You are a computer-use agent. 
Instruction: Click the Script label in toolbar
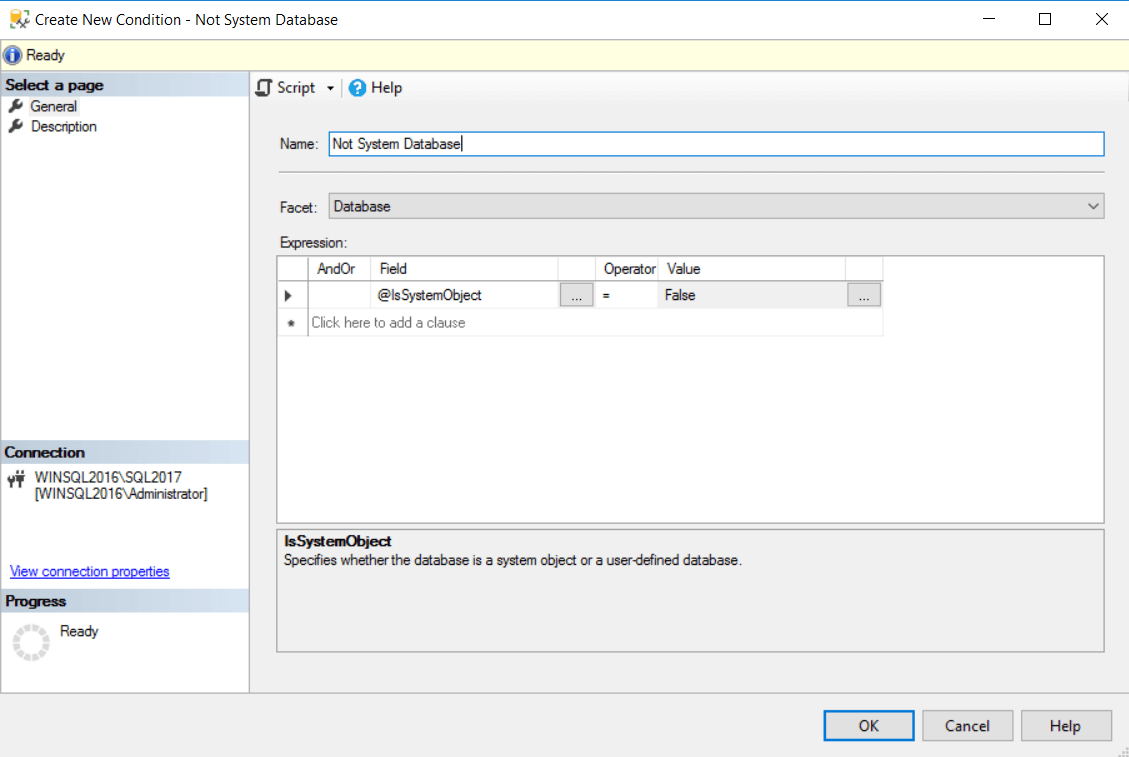[x=296, y=88]
